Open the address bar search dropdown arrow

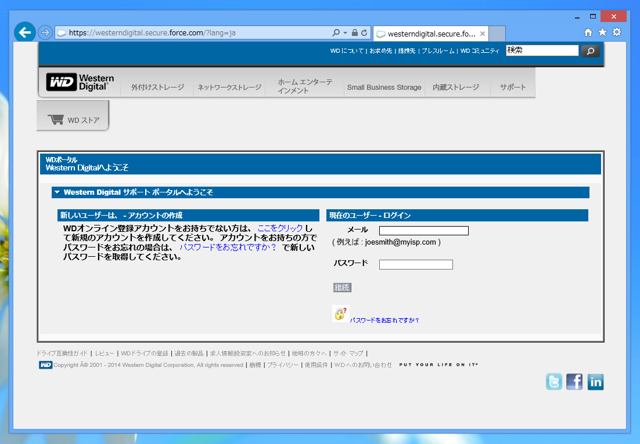[x=345, y=33]
